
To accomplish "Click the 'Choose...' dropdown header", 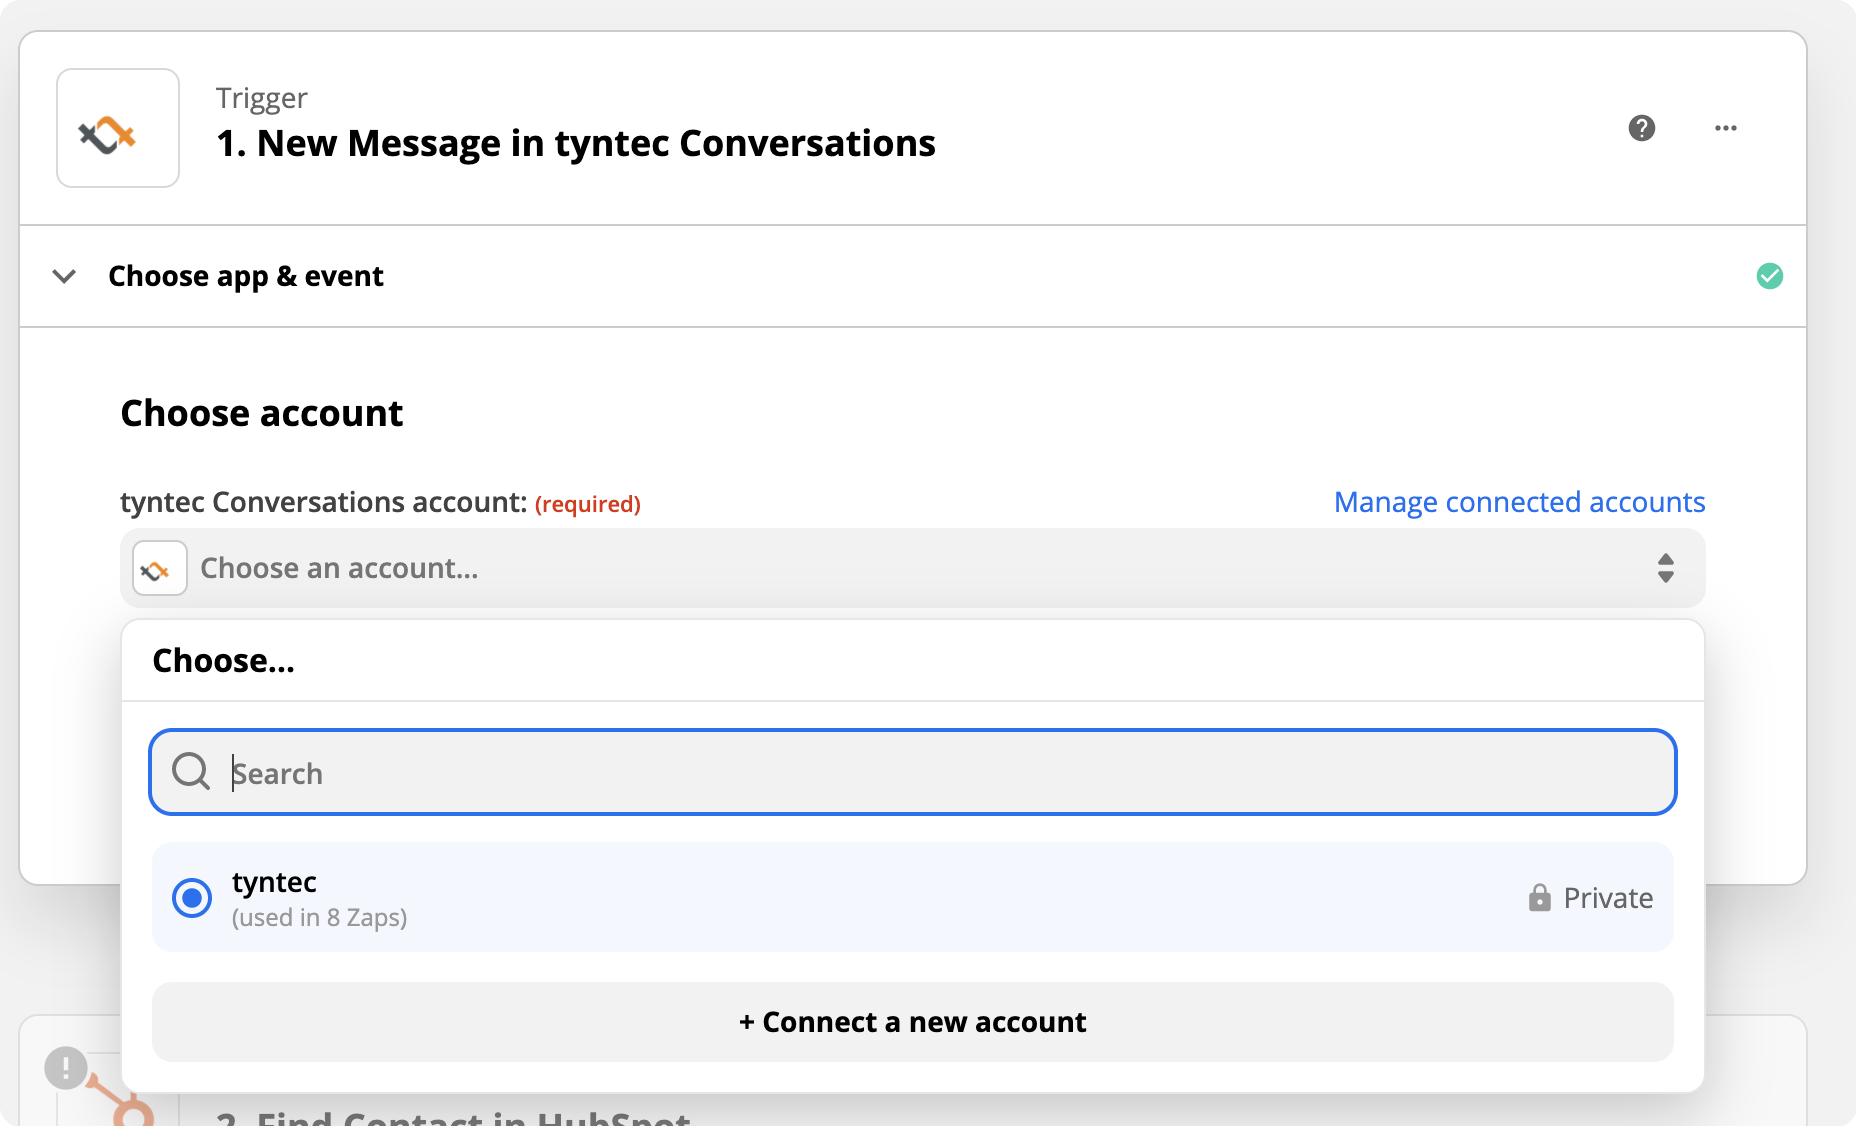I will [223, 661].
